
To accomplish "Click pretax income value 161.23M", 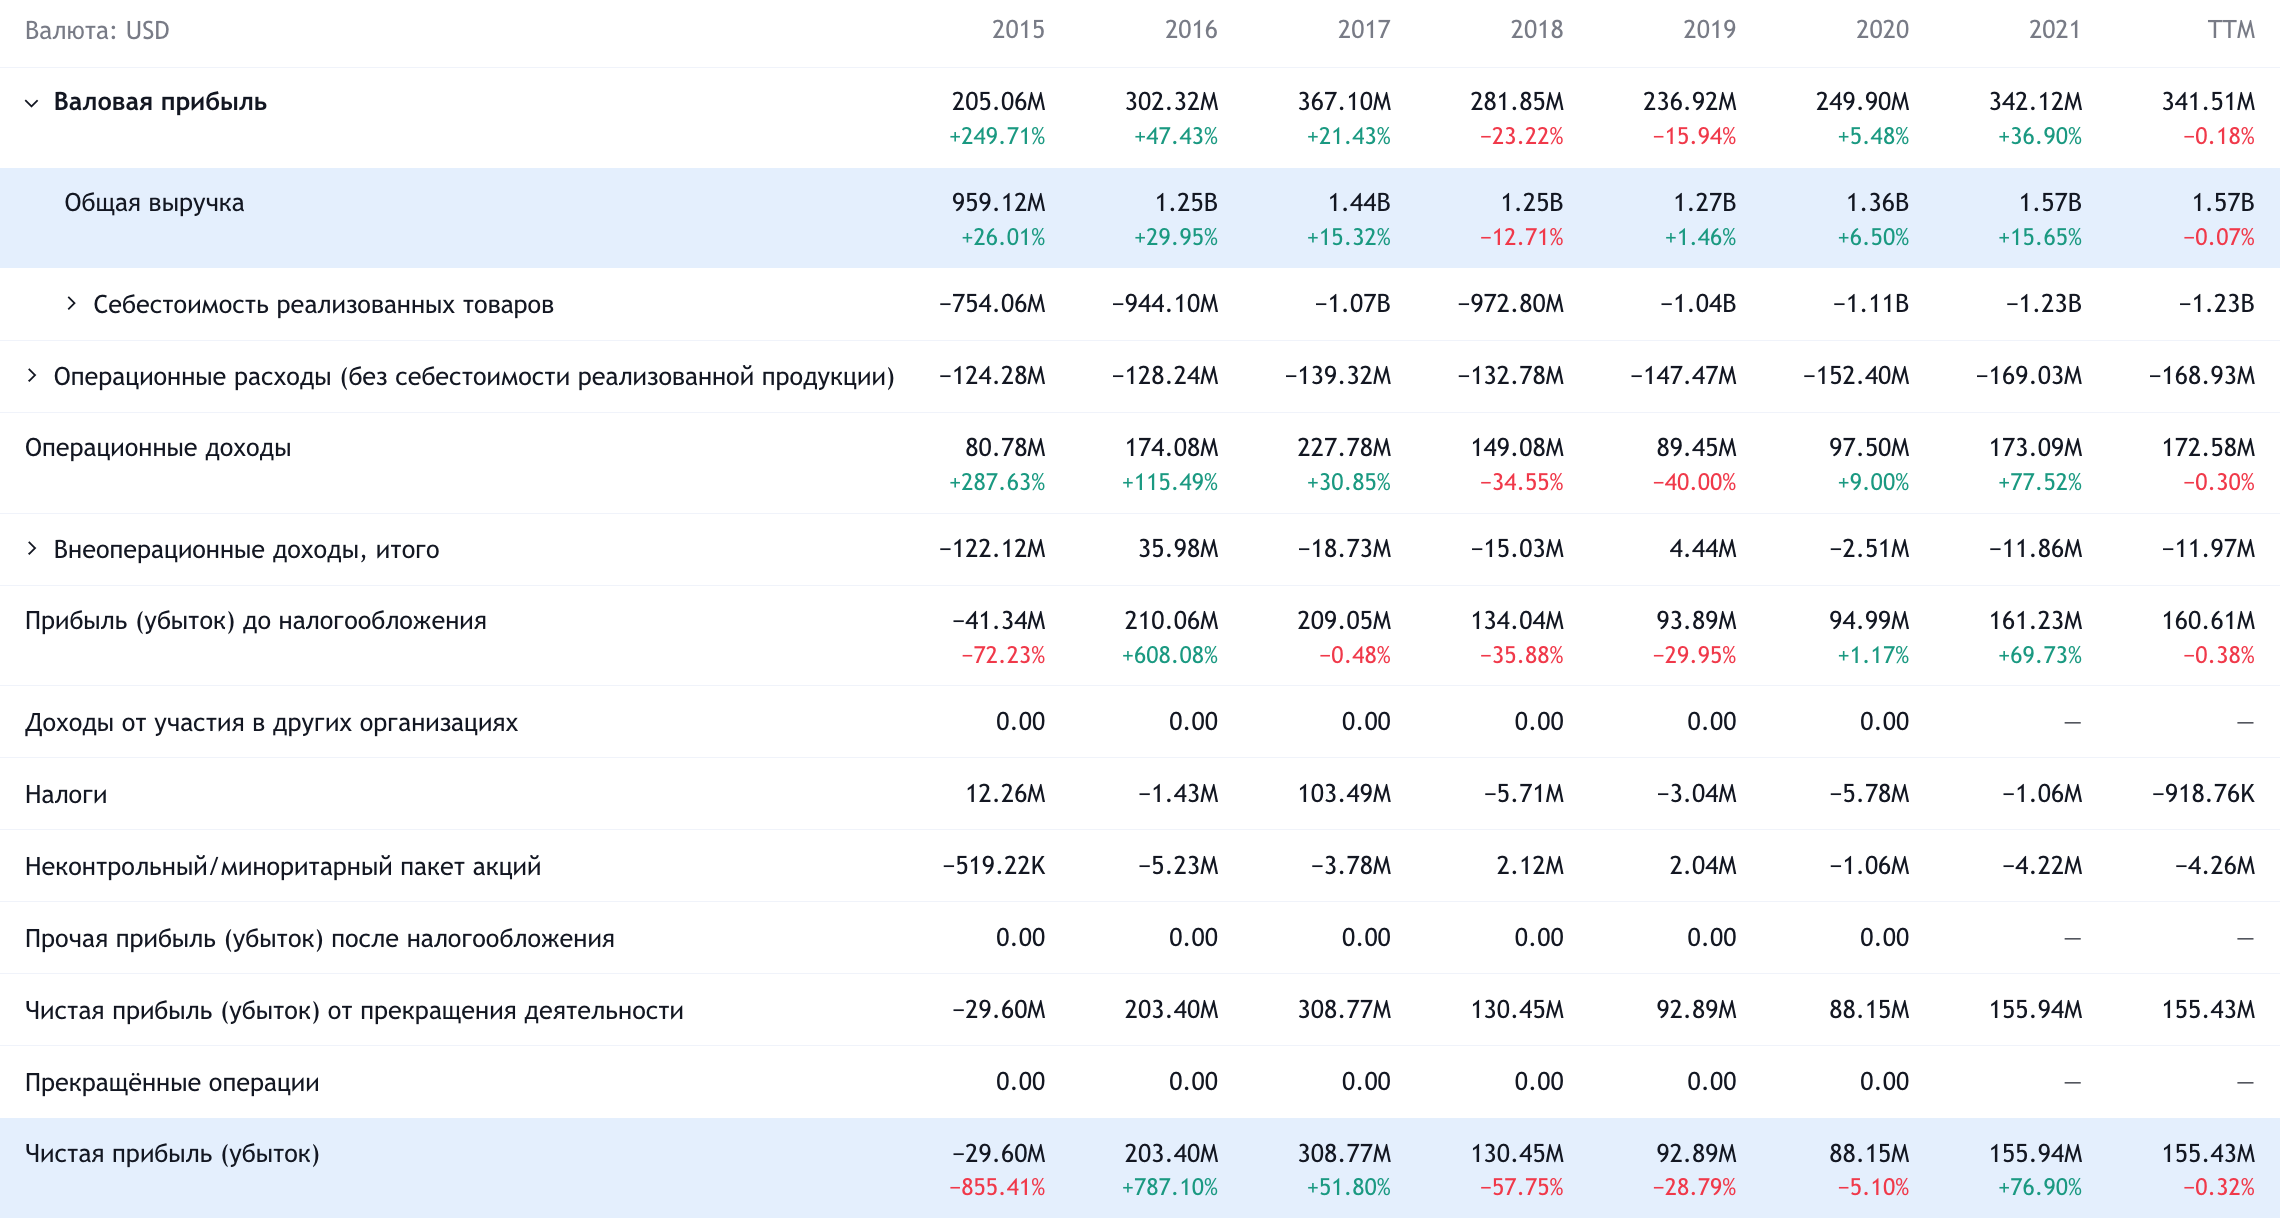I will tap(2036, 621).
